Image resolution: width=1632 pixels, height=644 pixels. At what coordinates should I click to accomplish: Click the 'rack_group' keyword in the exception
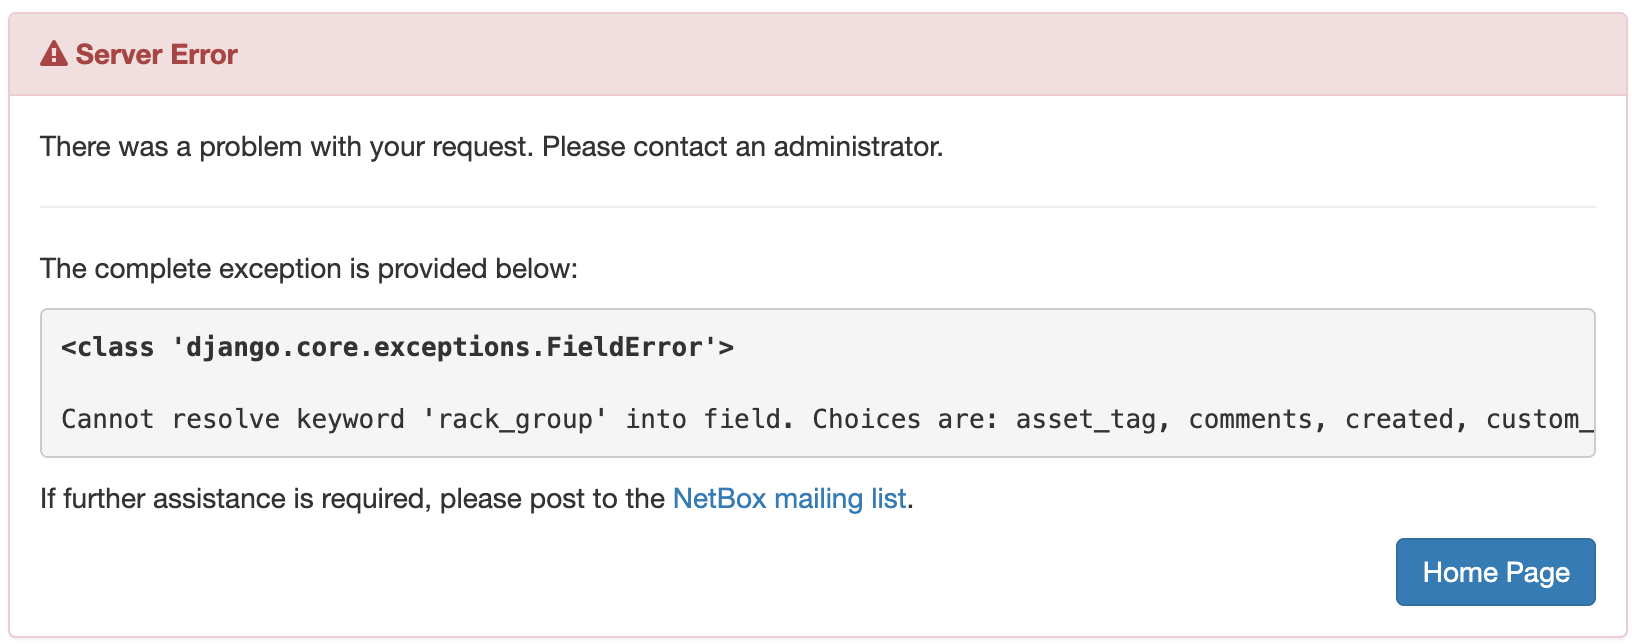(516, 419)
